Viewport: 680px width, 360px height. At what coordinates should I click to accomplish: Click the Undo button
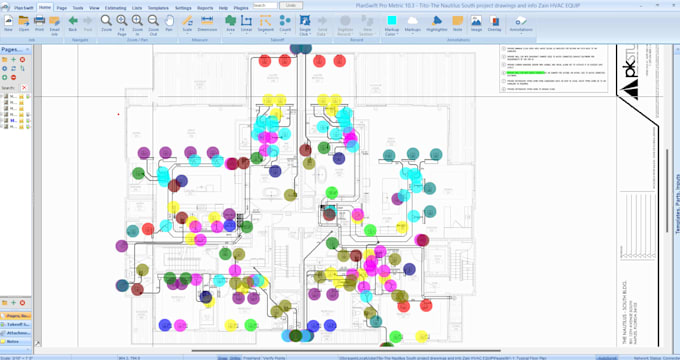[291, 6]
